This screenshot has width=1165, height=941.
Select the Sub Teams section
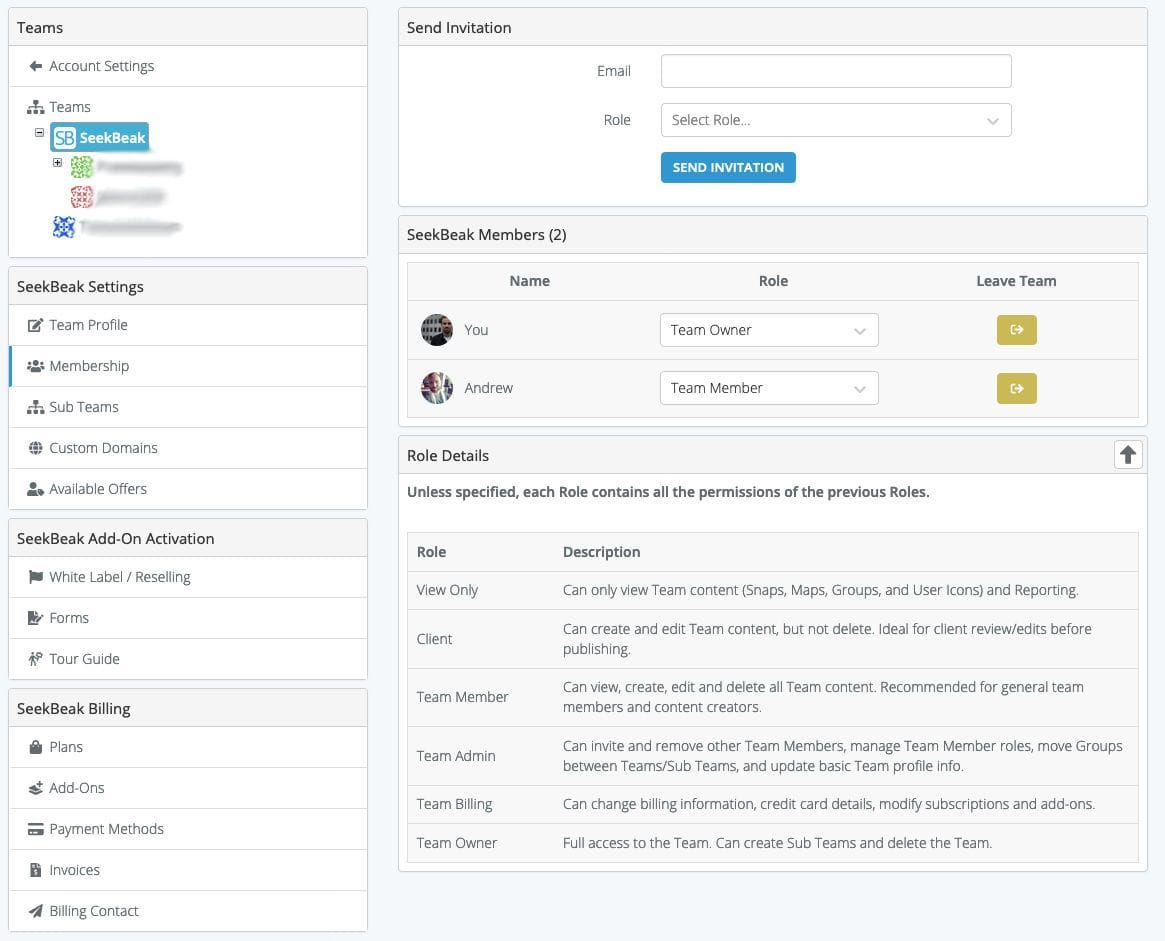click(82, 406)
